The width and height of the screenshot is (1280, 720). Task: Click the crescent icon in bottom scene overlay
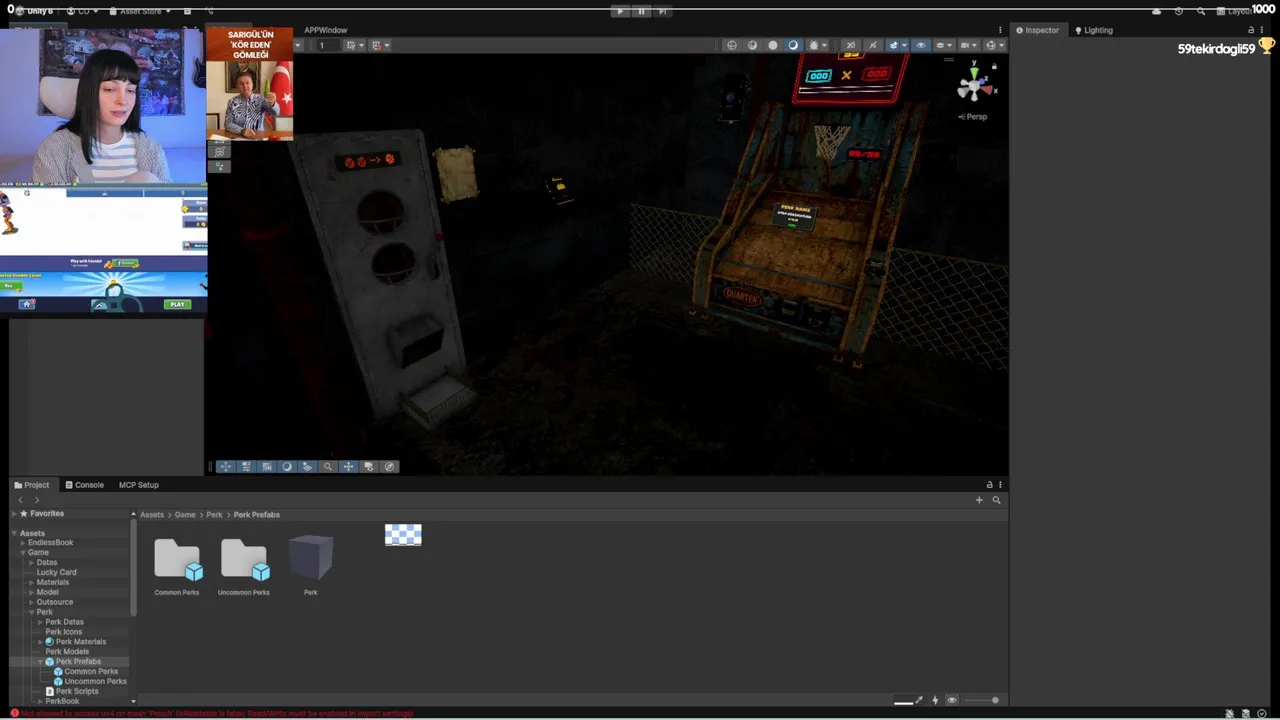(287, 466)
